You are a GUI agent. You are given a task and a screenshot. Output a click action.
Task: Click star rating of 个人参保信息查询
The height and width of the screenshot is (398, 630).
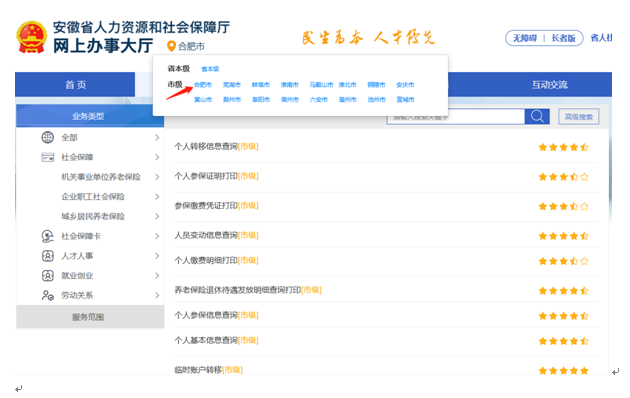pos(563,316)
